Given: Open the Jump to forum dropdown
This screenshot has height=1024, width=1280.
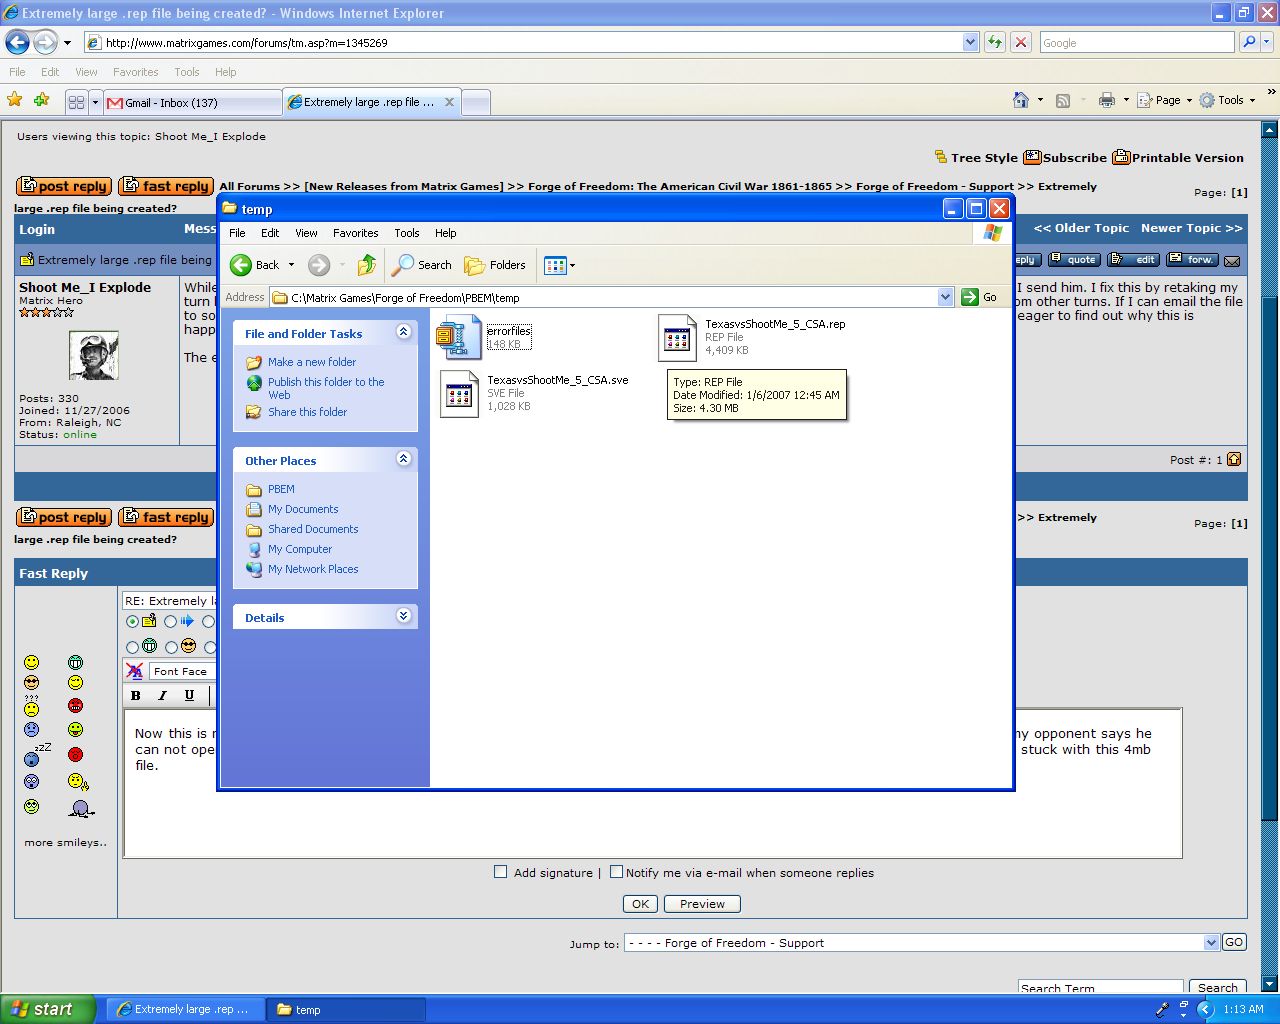Looking at the screenshot, I should [x=1212, y=942].
